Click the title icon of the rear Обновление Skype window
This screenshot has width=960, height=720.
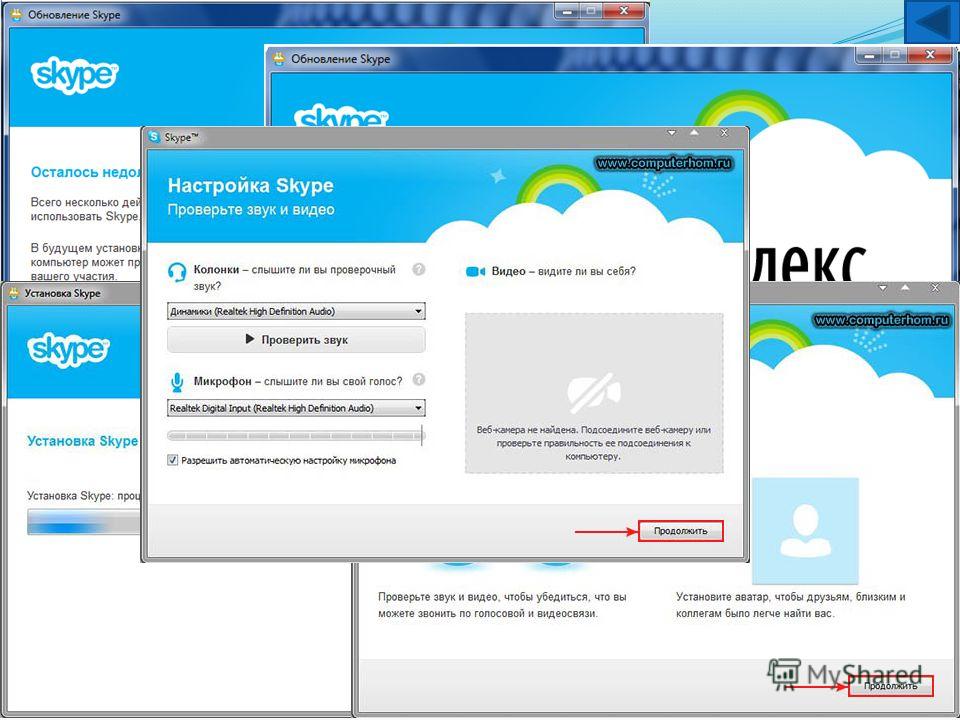17,15
